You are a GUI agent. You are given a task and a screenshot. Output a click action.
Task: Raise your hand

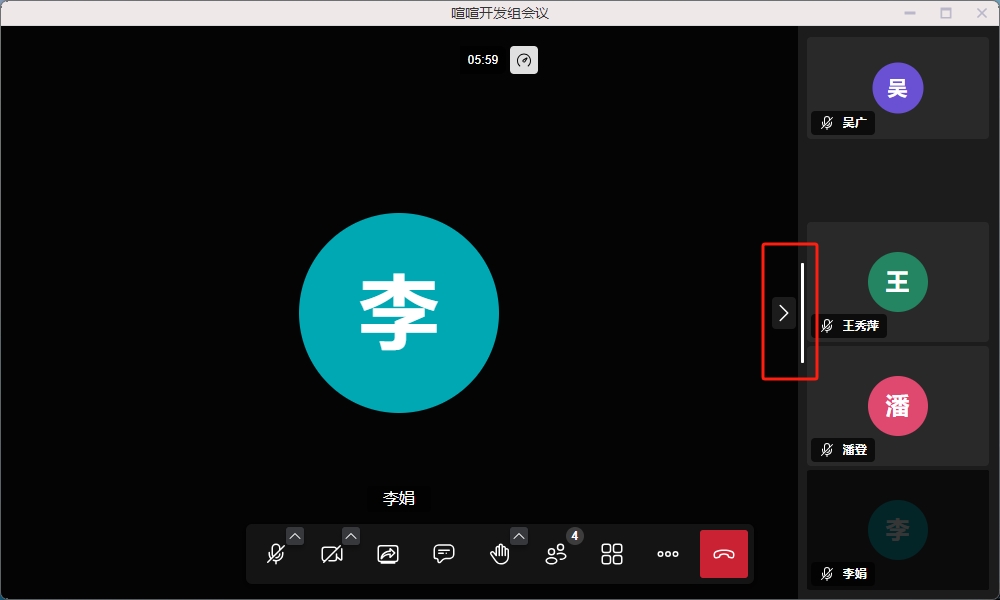coord(500,554)
